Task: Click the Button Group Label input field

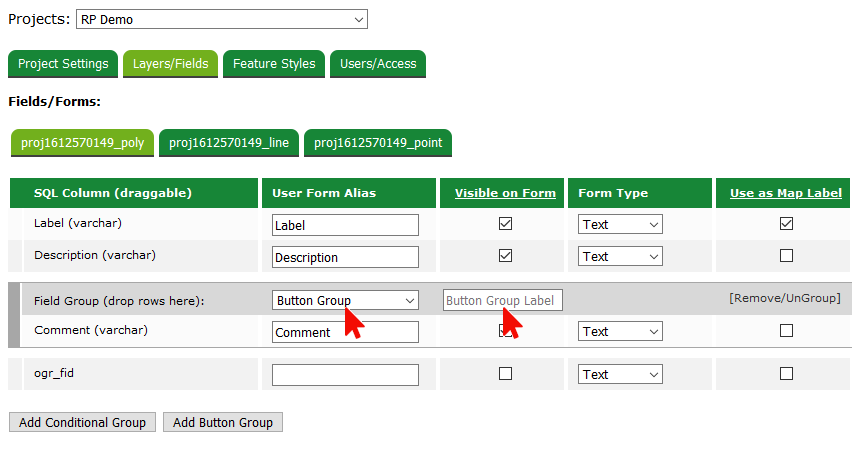Action: 503,300
